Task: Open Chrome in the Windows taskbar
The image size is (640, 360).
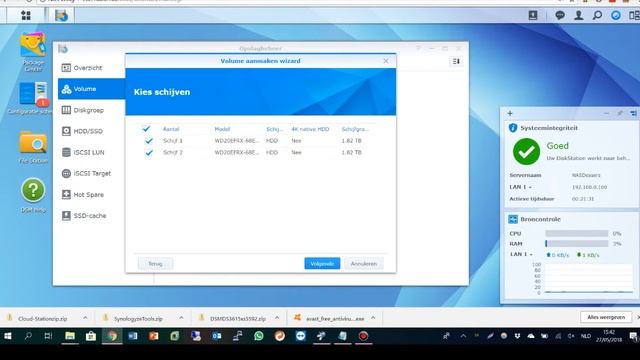Action: (112, 336)
